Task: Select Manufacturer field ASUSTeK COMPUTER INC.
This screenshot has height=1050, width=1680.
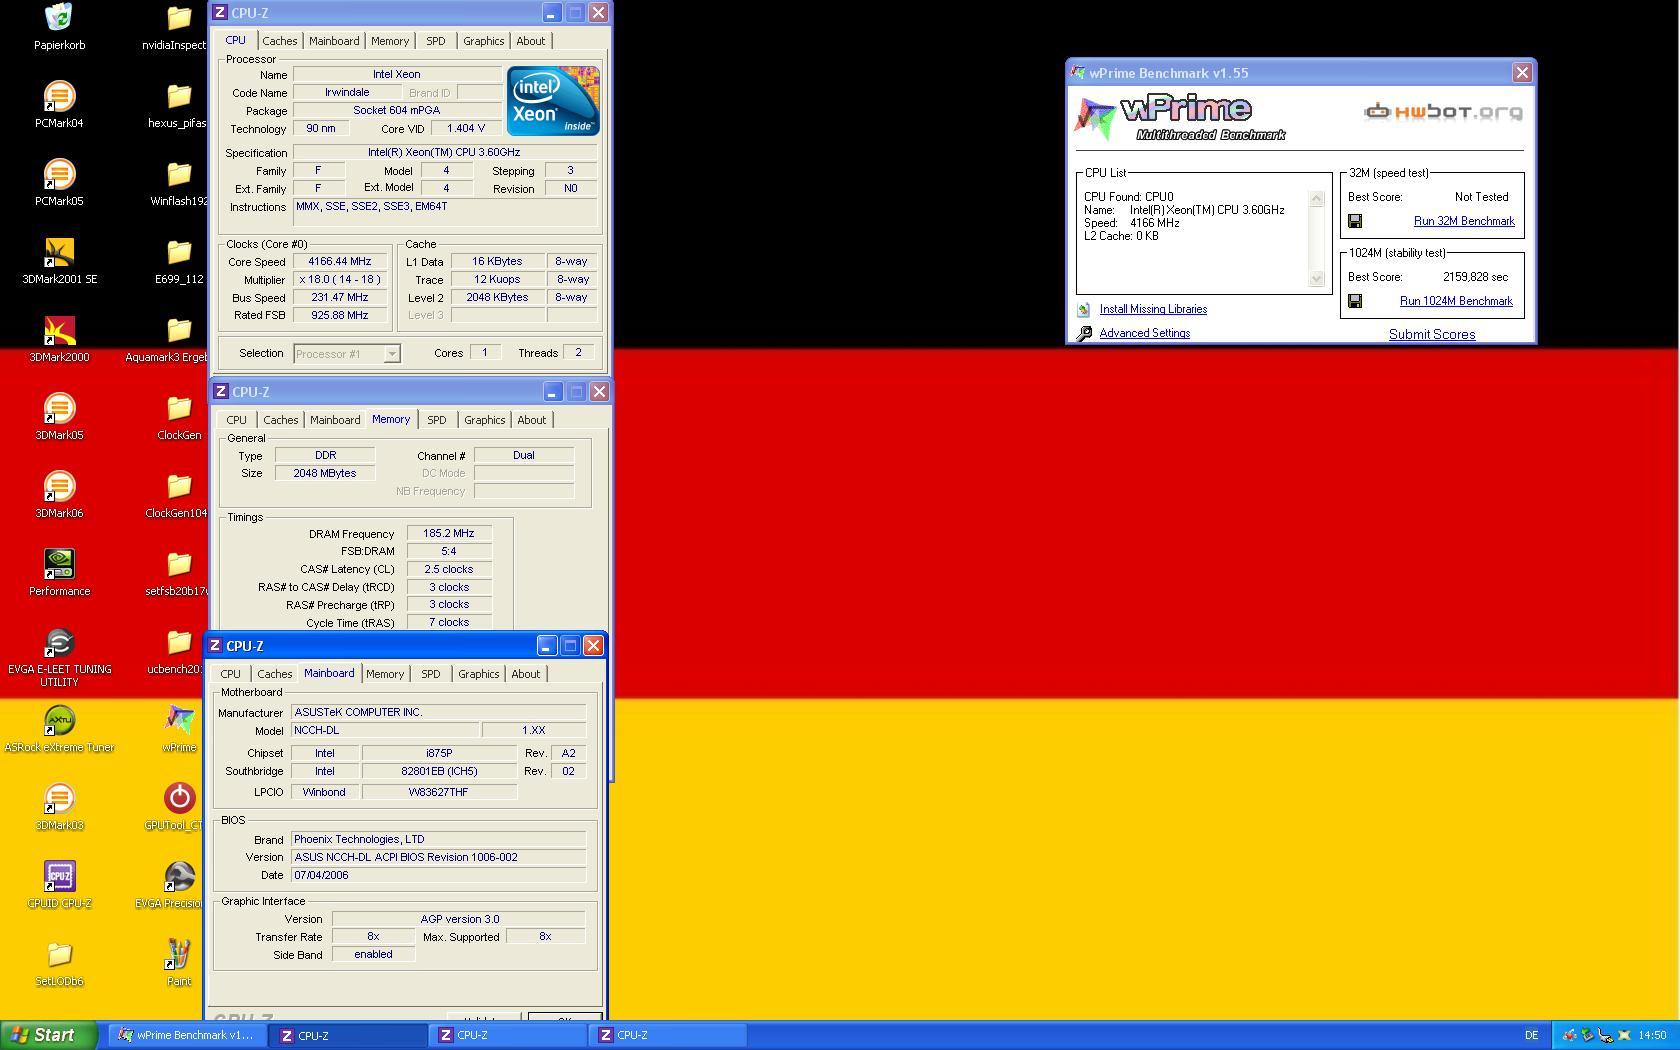Action: pyautogui.click(x=438, y=712)
